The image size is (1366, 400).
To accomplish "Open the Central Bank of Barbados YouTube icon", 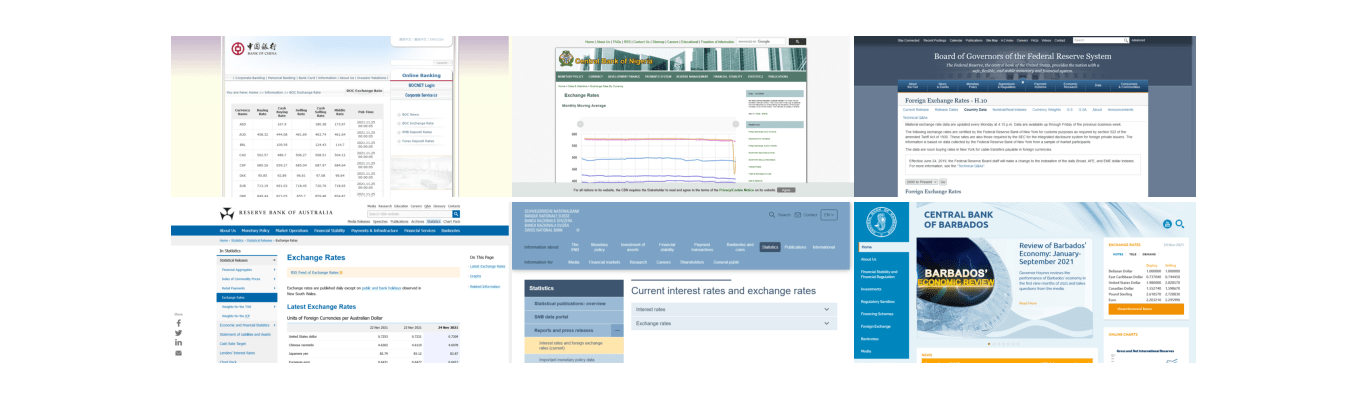I will coord(1167,224).
